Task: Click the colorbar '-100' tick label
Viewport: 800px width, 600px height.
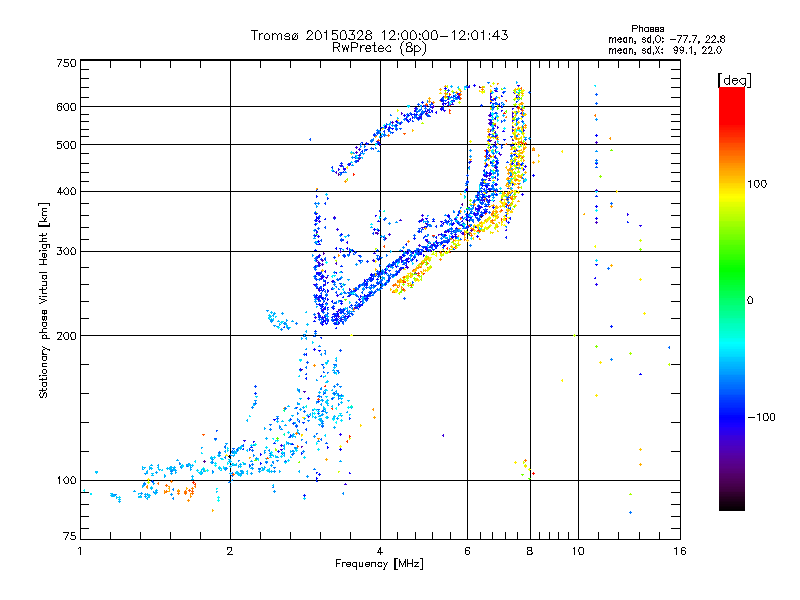Action: click(x=761, y=417)
